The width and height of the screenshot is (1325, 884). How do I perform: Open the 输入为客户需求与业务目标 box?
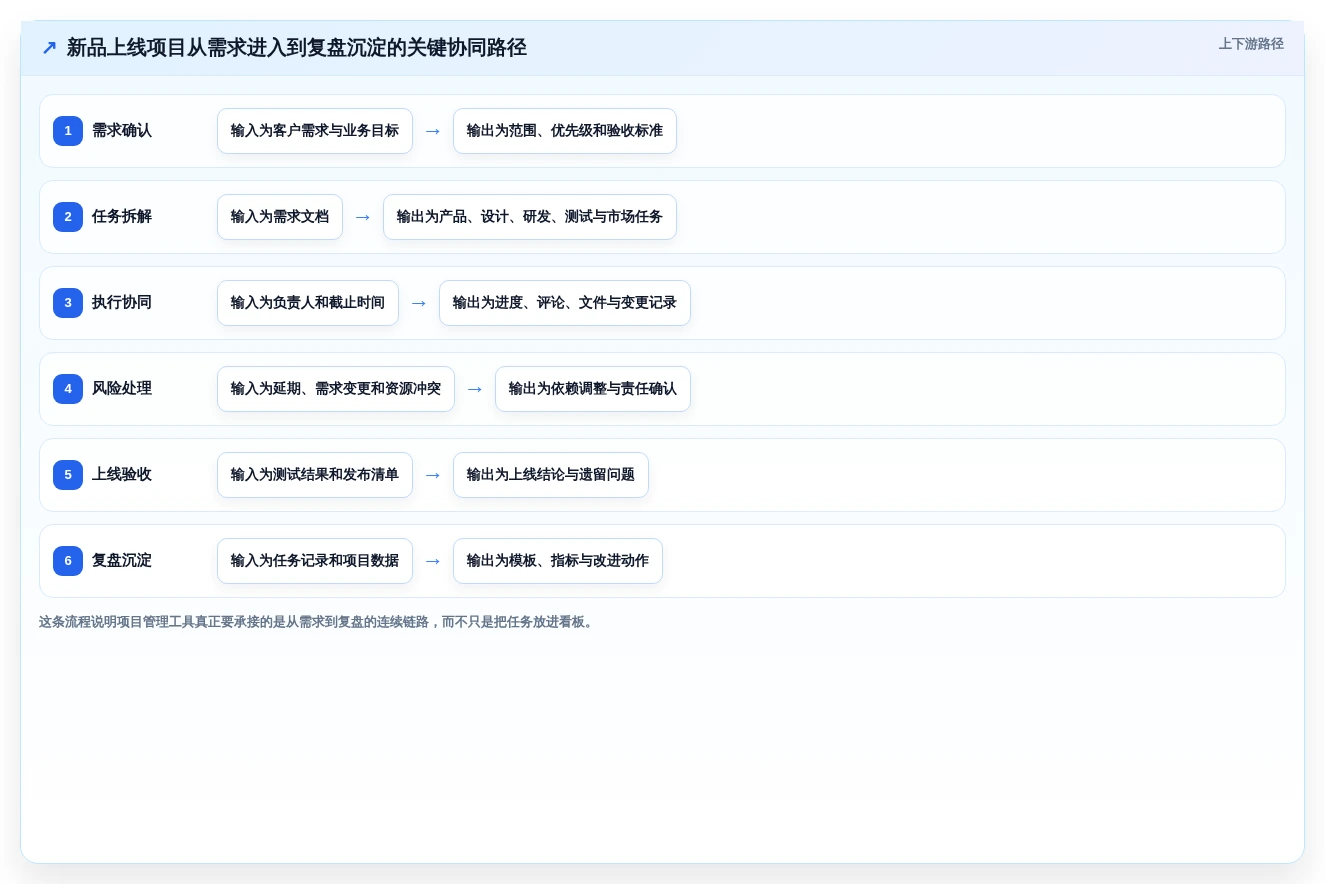click(315, 131)
